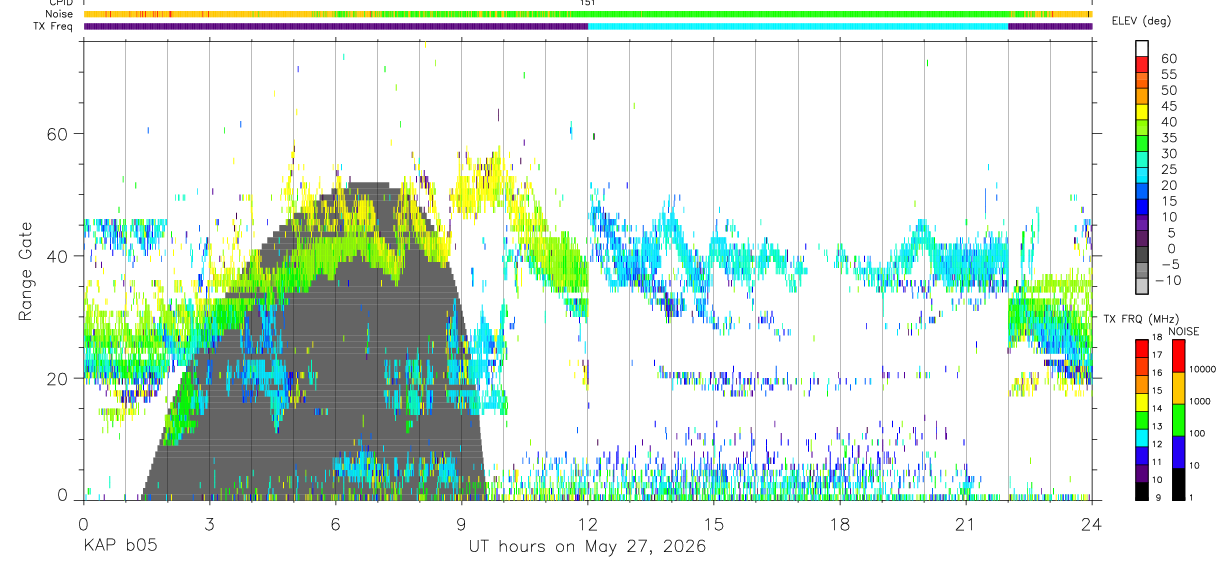1228x567 pixels.
Task: Click the yellow swatch in ELEV colorbar
Action: pos(1142,113)
